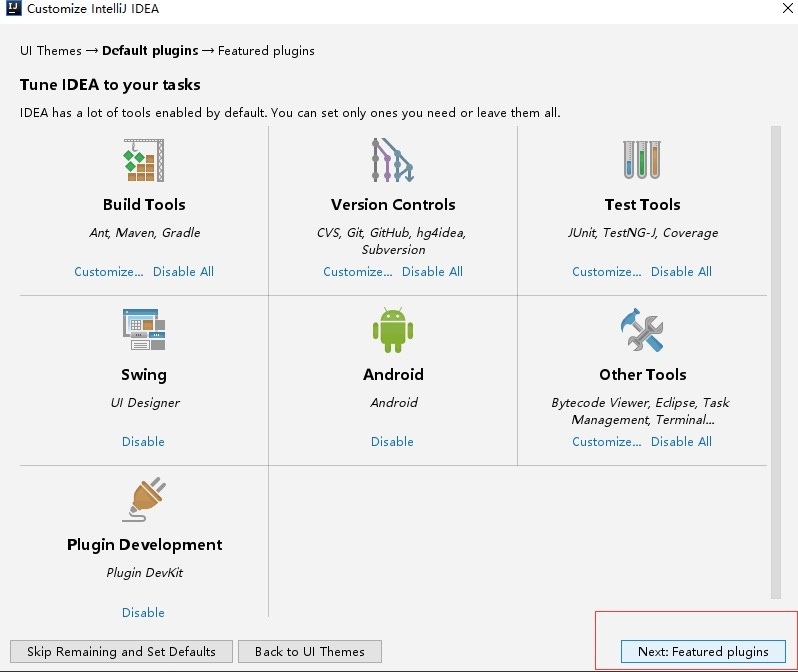Click the 'Plugin DevKit' description text

(145, 573)
